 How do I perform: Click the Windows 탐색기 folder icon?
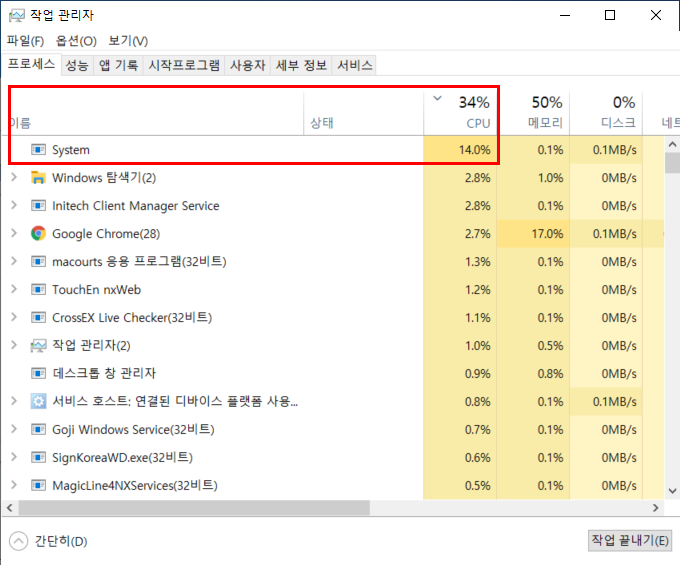click(38, 177)
